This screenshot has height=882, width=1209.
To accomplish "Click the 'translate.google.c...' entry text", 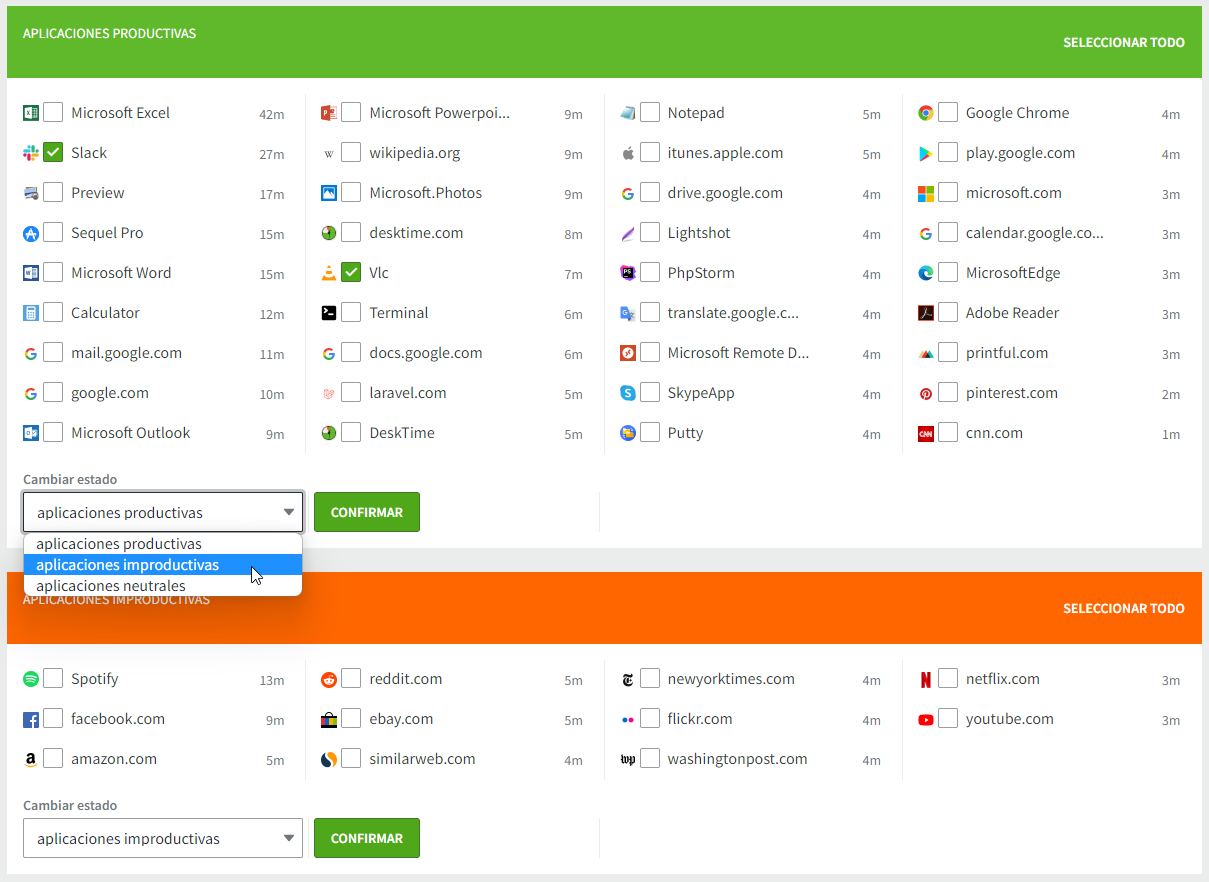I will 733,313.
